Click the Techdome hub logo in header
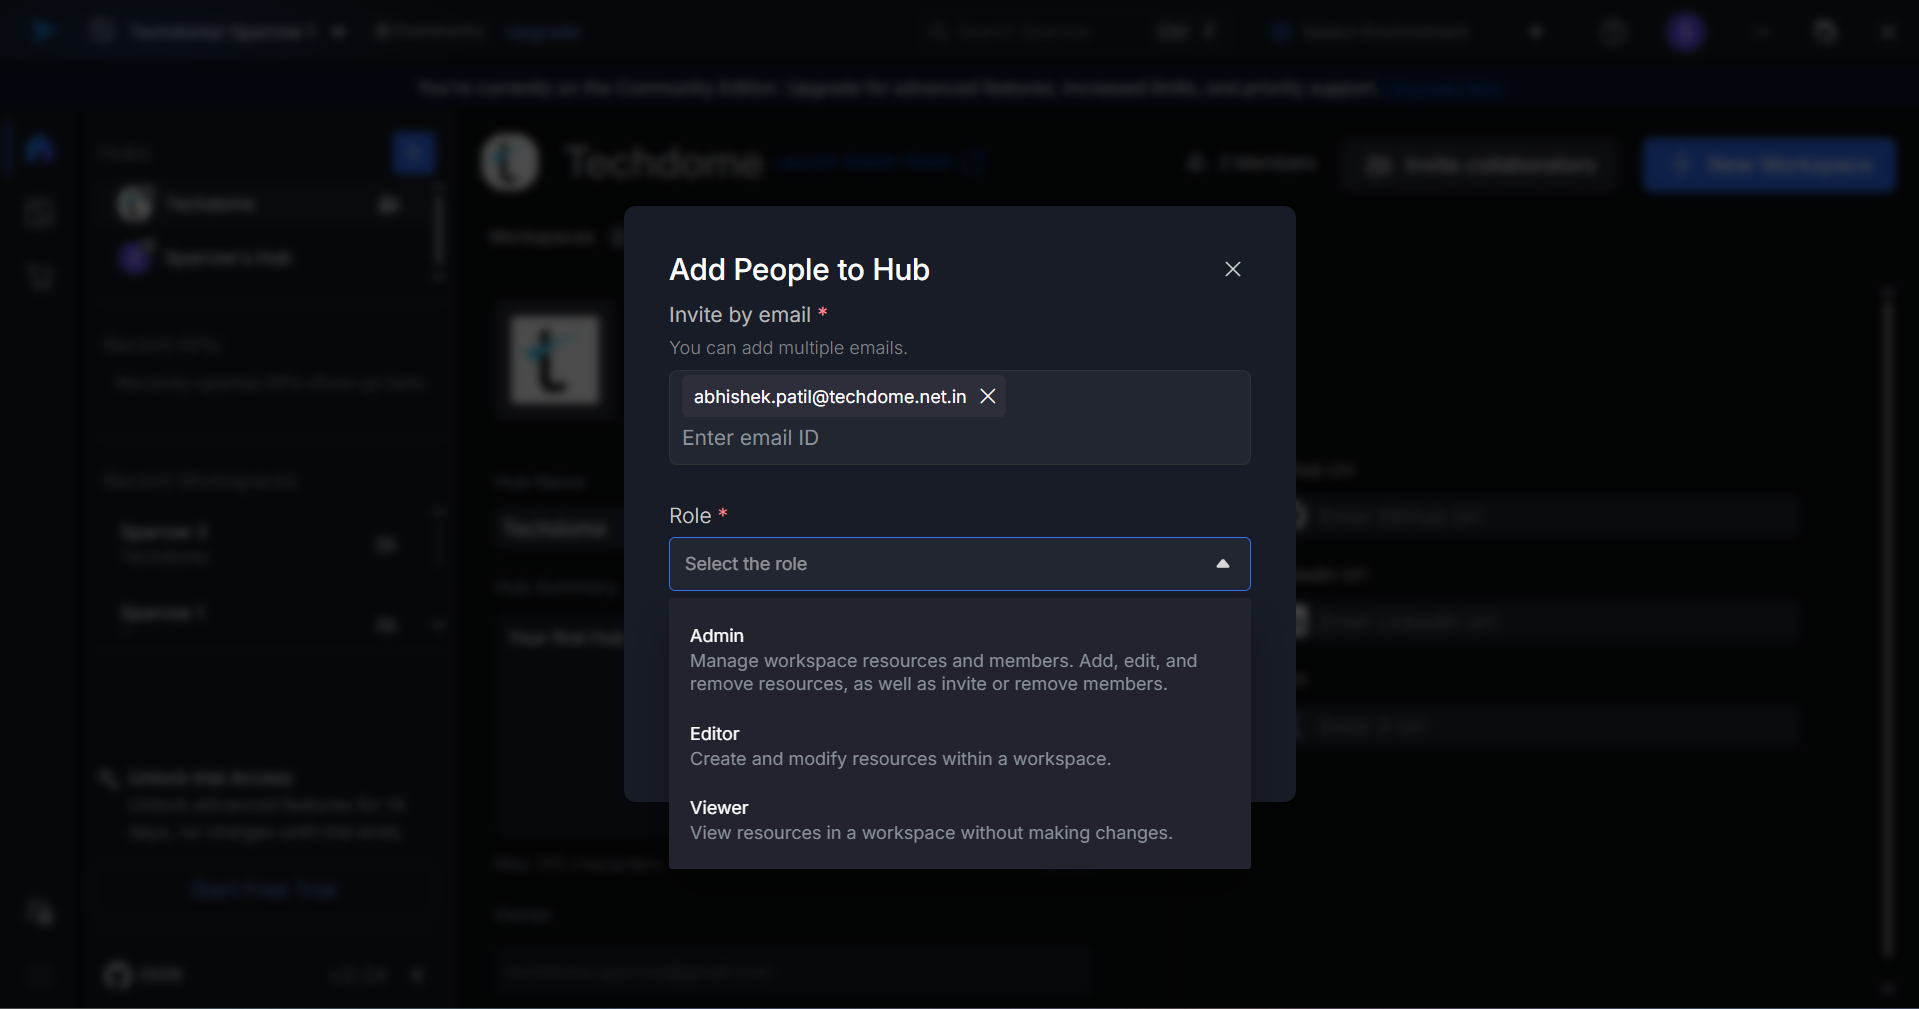The image size is (1919, 1009). click(x=510, y=162)
